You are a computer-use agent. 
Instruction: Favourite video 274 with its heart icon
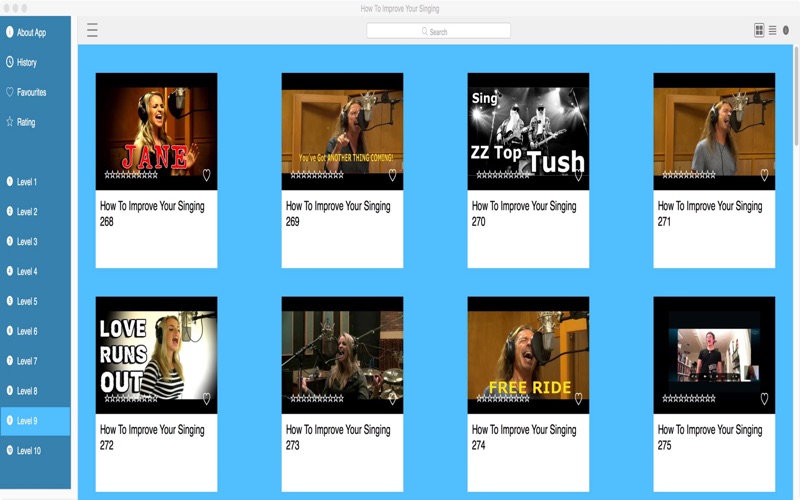tap(578, 398)
